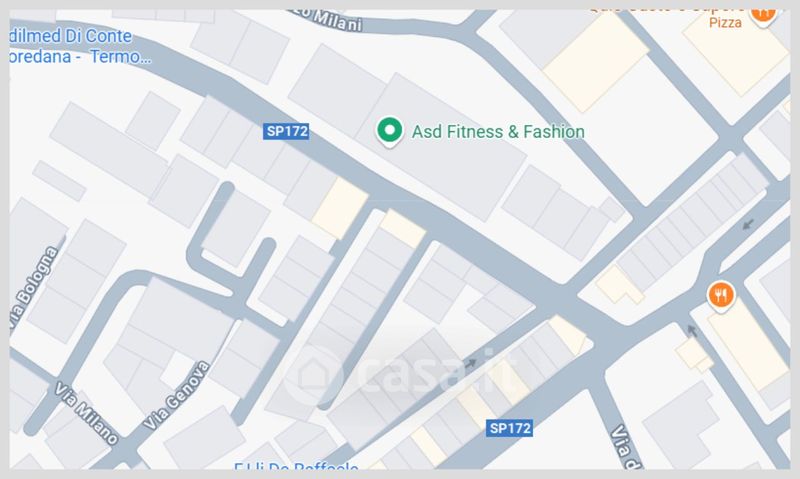Image resolution: width=800 pixels, height=479 pixels.
Task: Click the lower SP172 road shield
Action: point(510,428)
